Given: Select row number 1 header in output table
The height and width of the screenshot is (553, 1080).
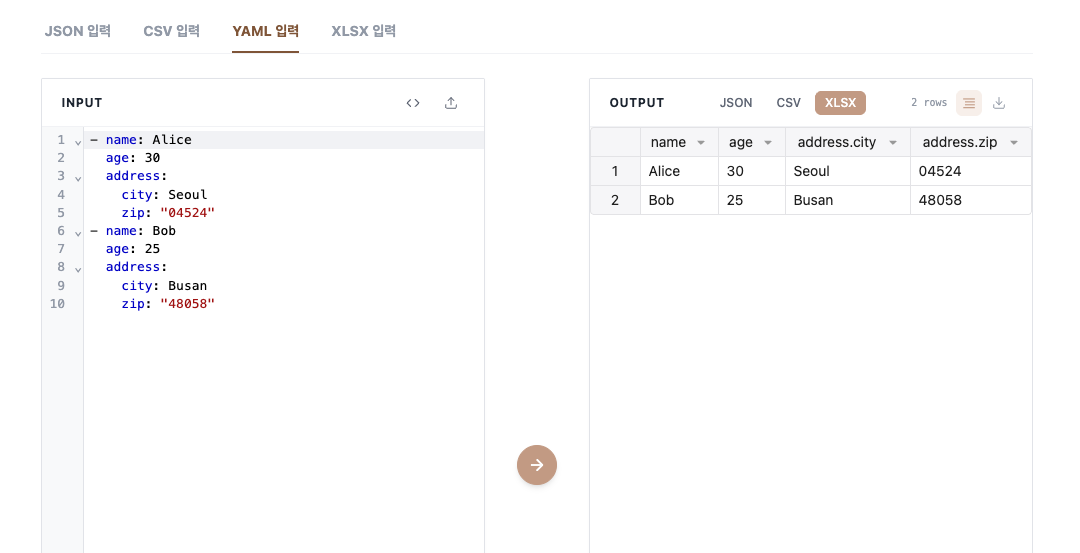Looking at the screenshot, I should pyautogui.click(x=615, y=171).
